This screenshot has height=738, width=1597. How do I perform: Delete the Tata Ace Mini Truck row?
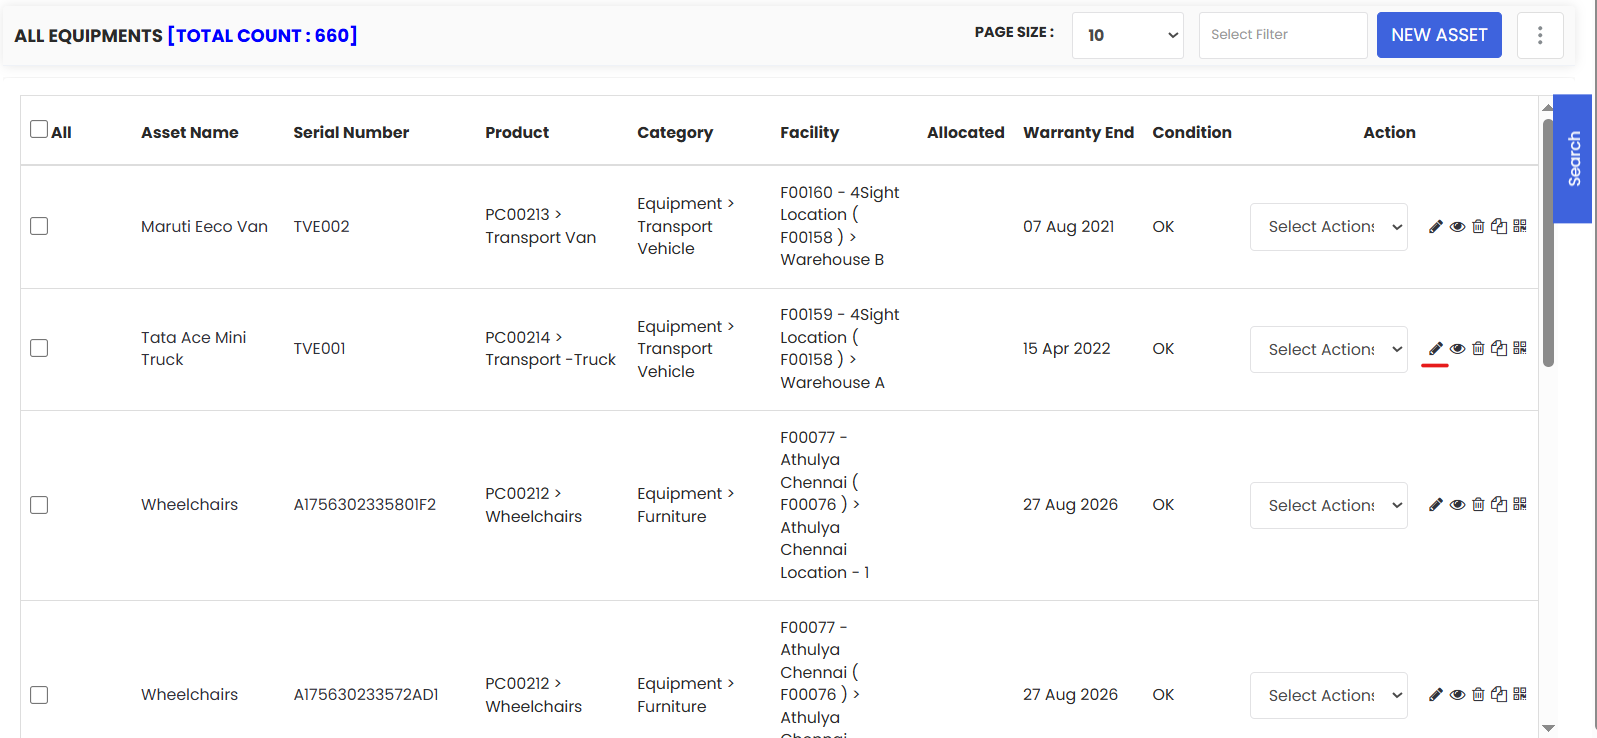[x=1478, y=349]
